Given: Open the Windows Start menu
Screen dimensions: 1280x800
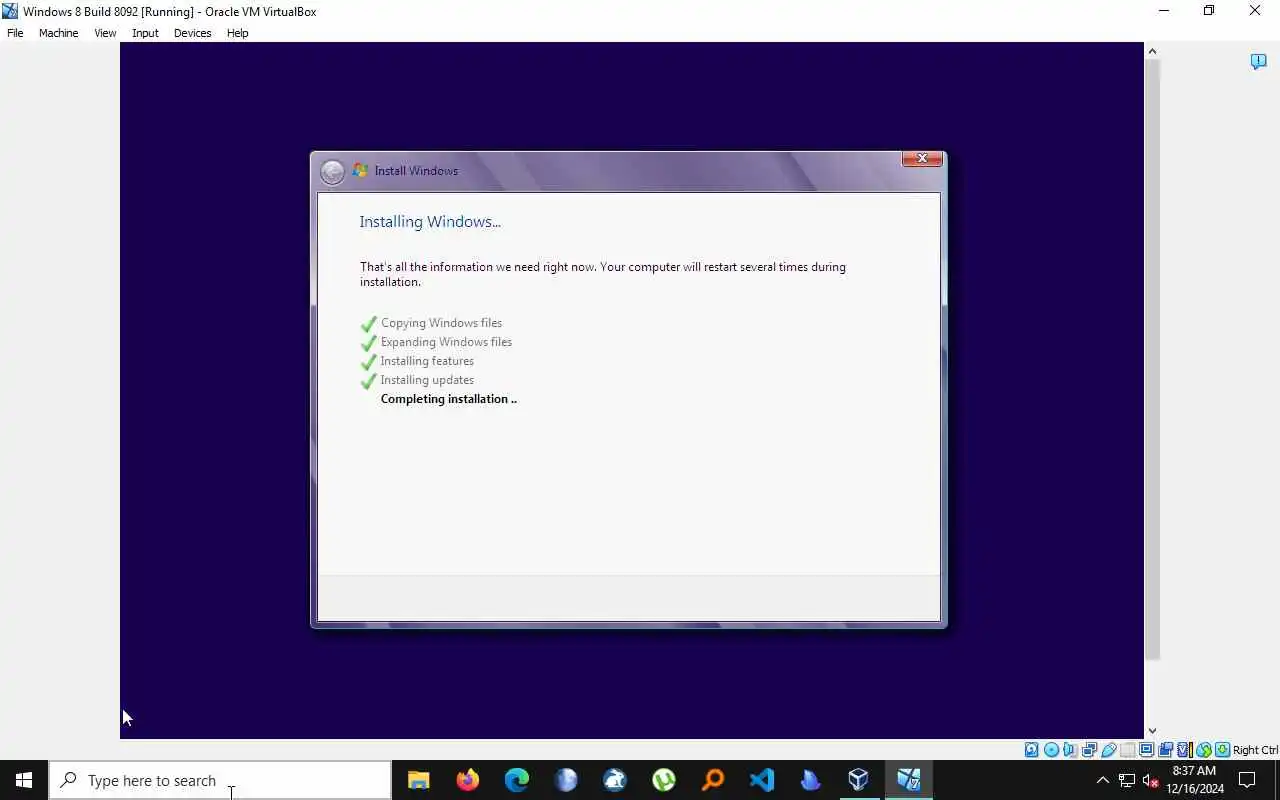Looking at the screenshot, I should coord(24,780).
